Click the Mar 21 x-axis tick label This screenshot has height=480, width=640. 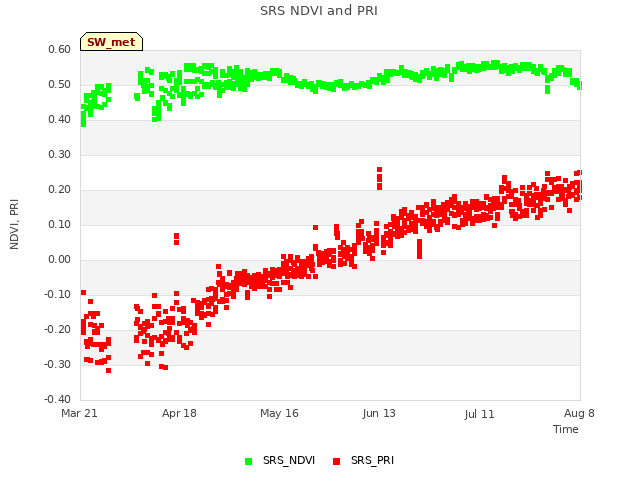(x=79, y=413)
